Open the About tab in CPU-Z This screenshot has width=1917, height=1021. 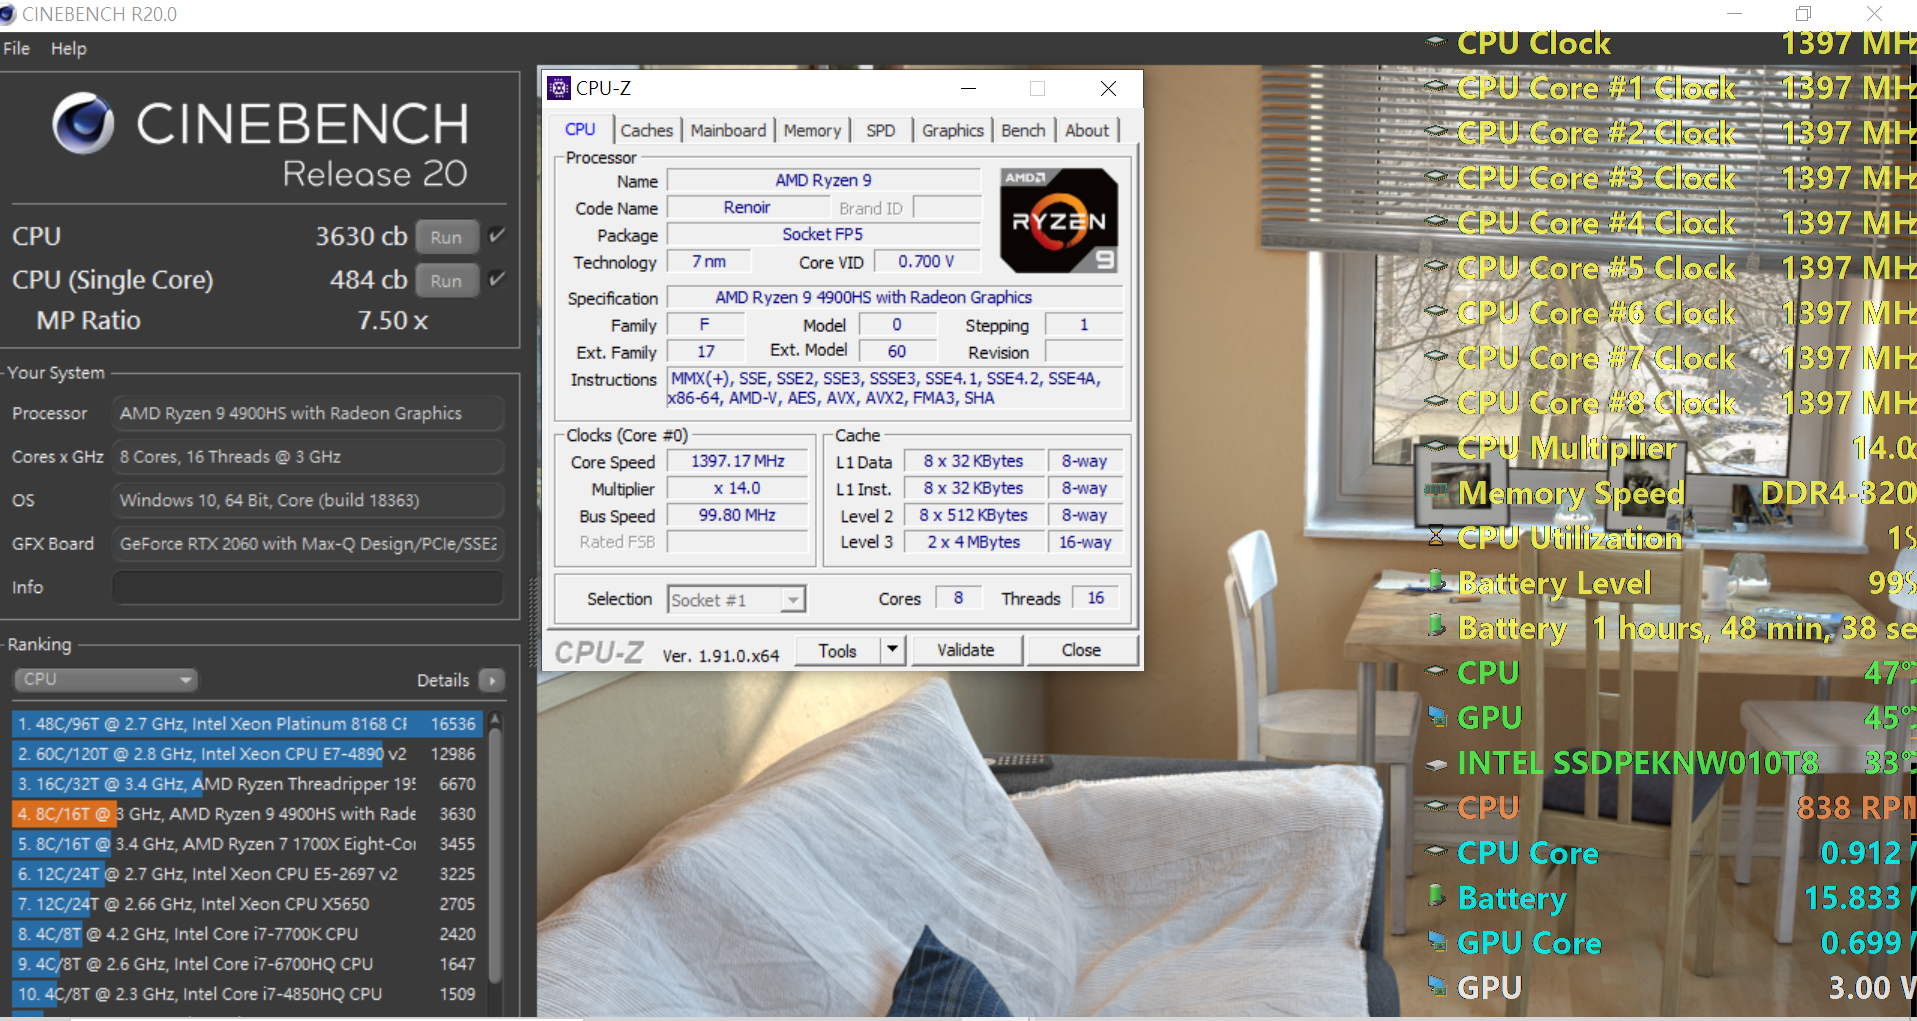pos(1087,130)
